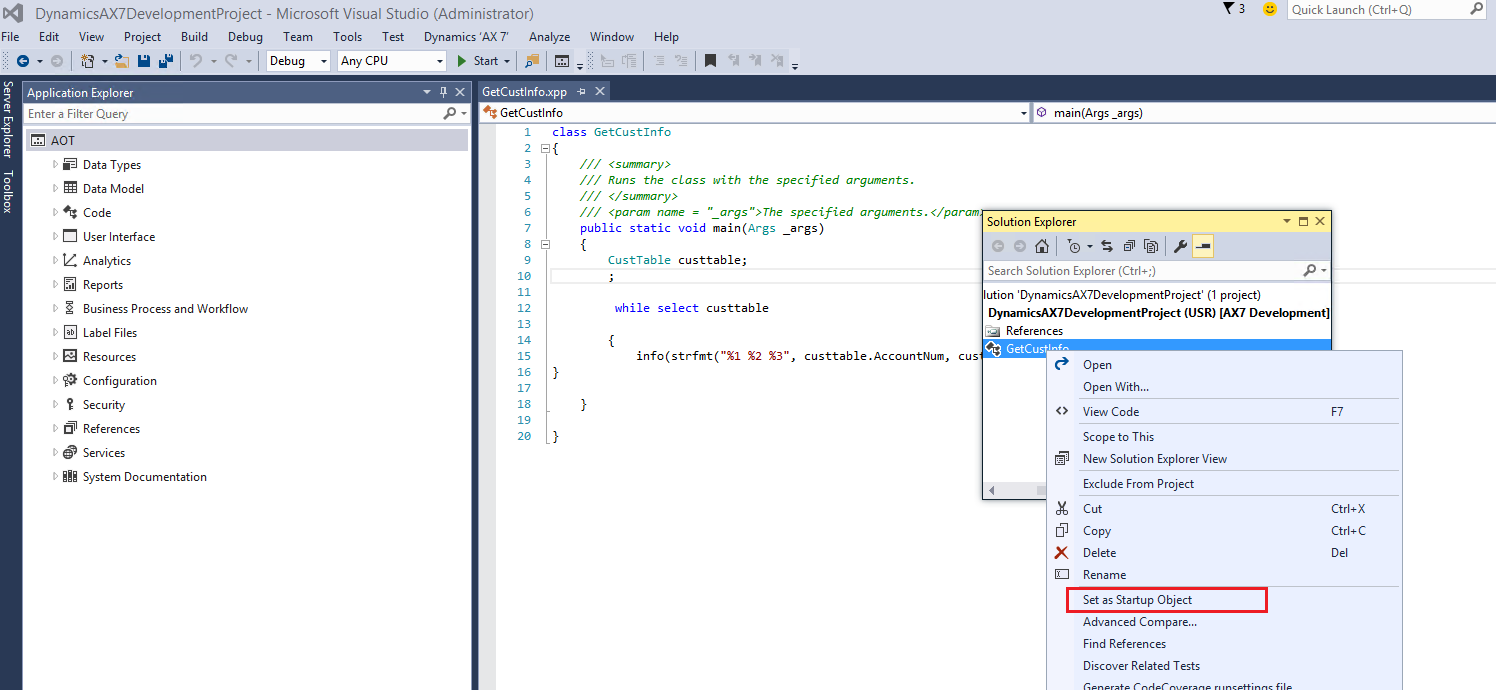
Task: Select Sync with Active Document in Solution Explorer
Action: 1107,246
